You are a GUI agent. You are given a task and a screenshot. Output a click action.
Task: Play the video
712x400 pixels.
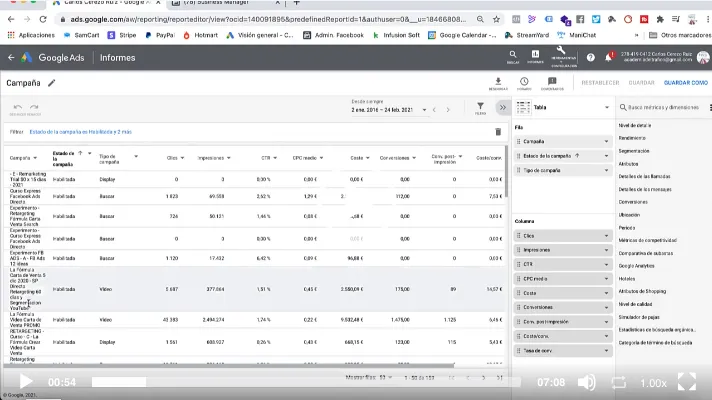point(26,382)
